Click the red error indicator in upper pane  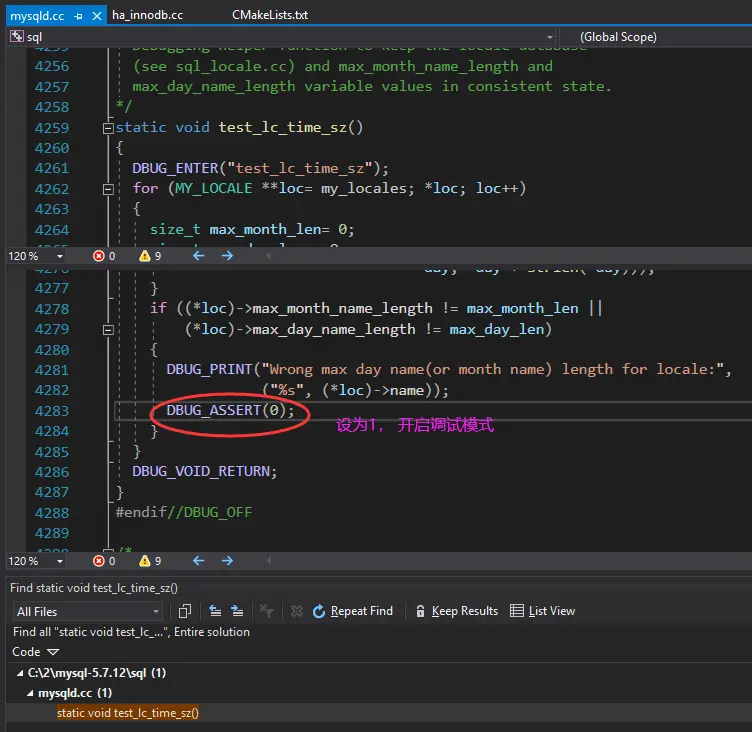pos(99,256)
